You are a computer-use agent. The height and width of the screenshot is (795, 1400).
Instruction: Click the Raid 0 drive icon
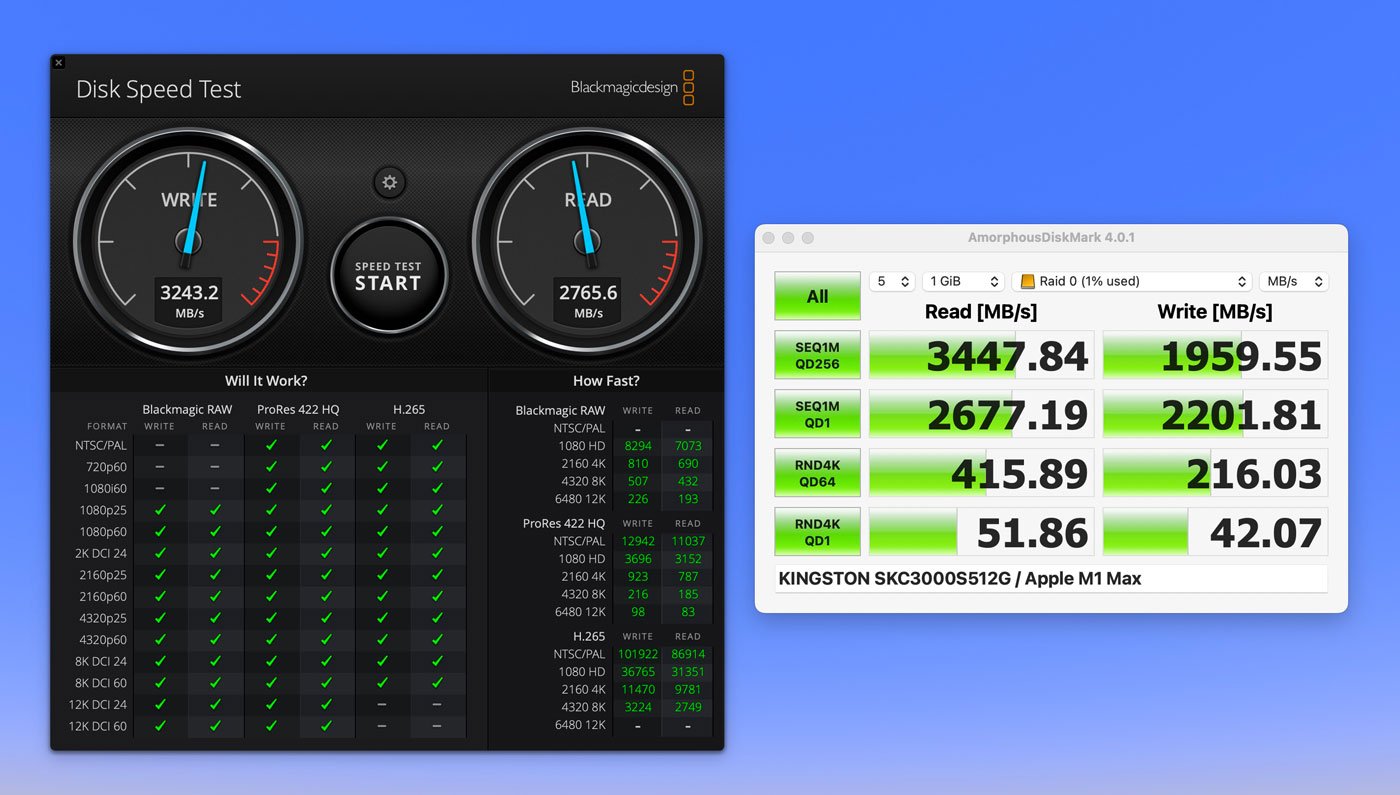(x=1027, y=282)
